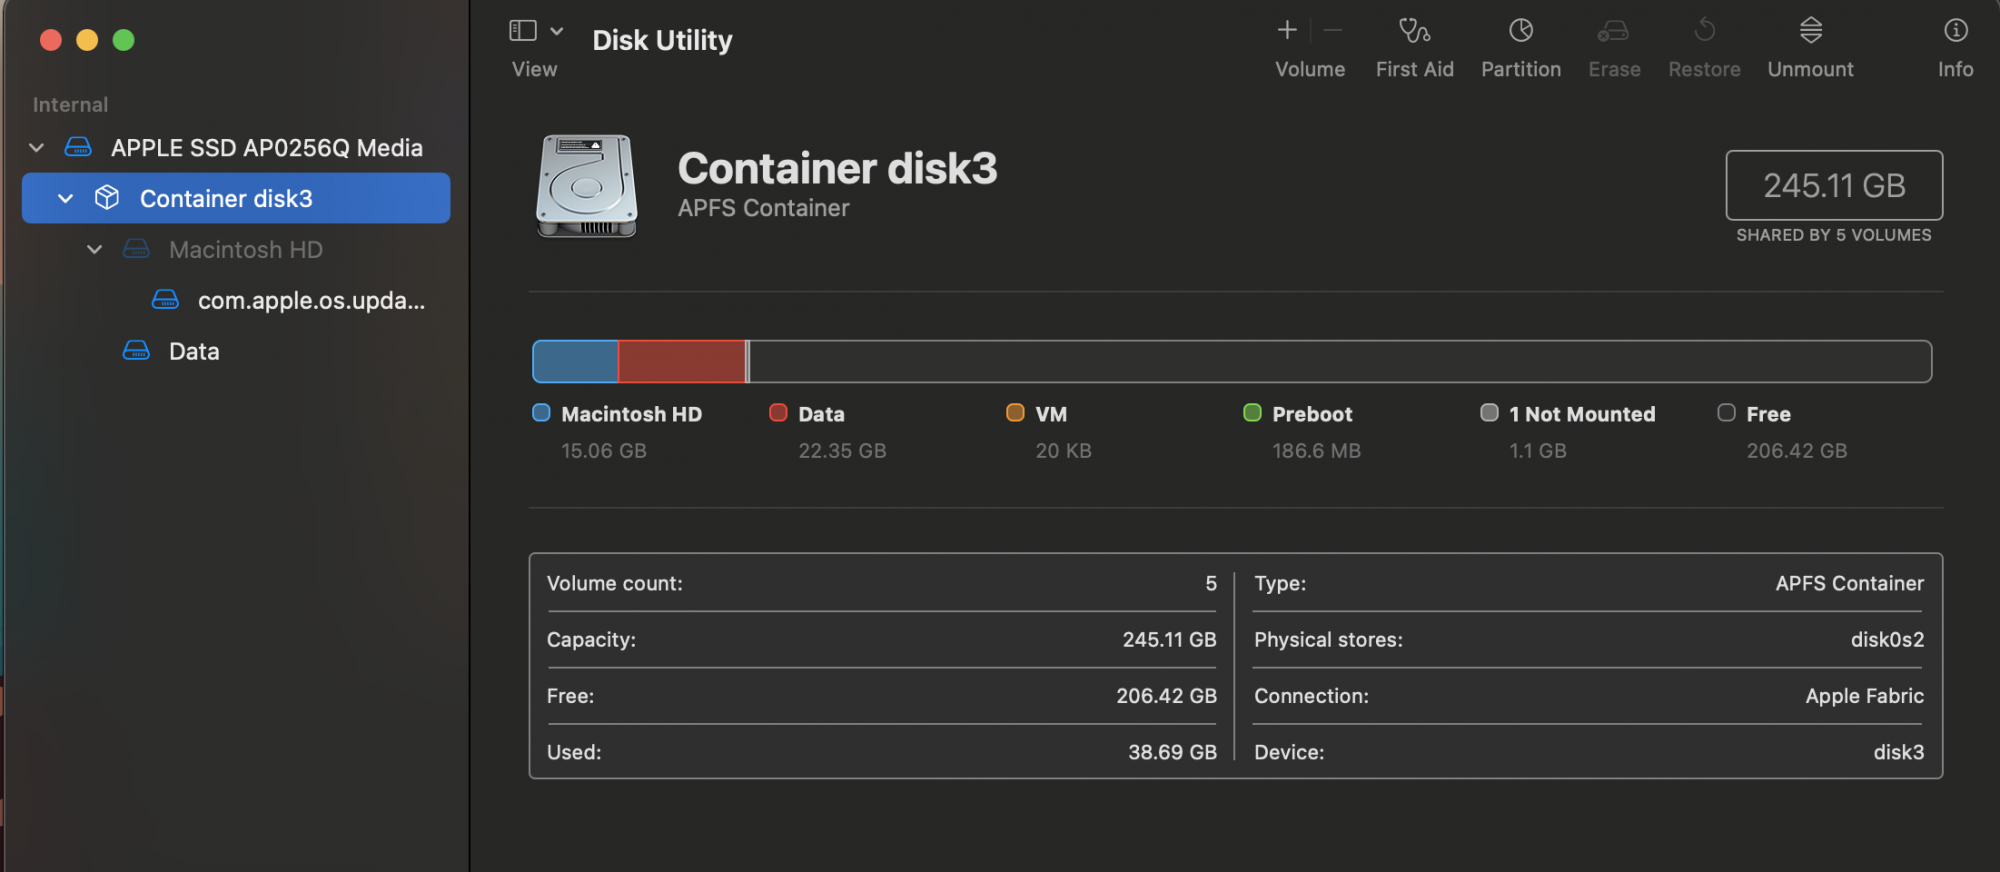This screenshot has width=2000, height=872.
Task: Click the 245.11 GB capacity box
Action: tap(1833, 186)
